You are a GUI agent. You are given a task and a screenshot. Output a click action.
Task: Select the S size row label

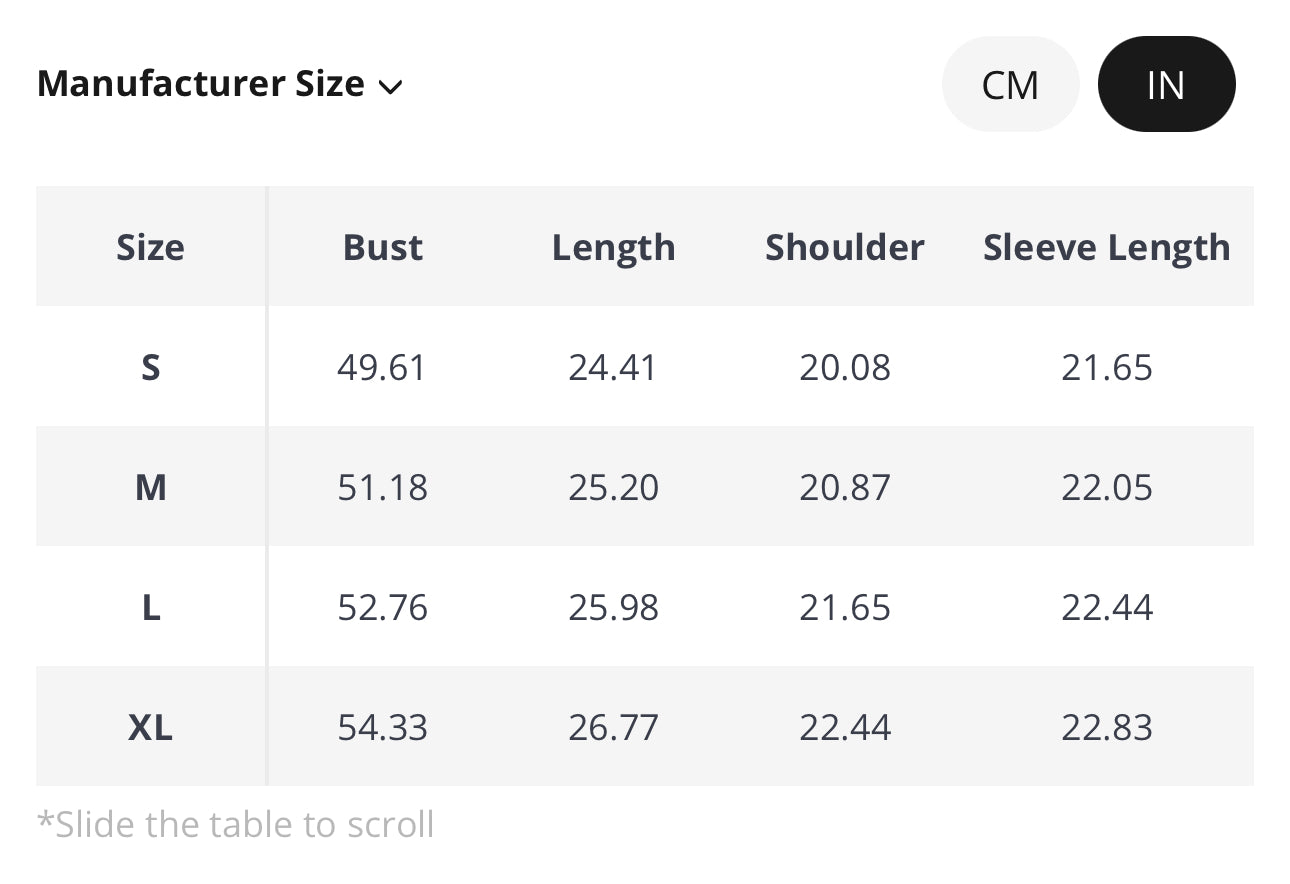[150, 367]
